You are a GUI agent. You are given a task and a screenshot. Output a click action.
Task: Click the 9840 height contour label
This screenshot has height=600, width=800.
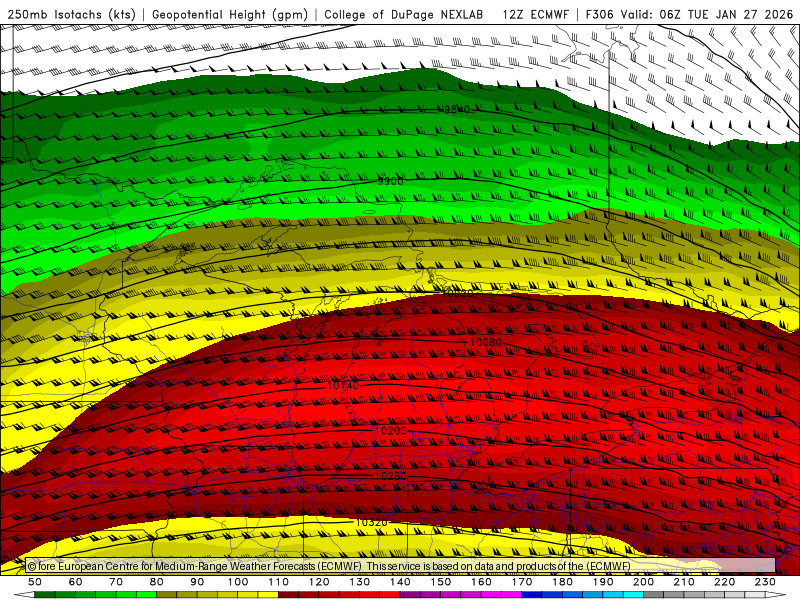pos(456,110)
